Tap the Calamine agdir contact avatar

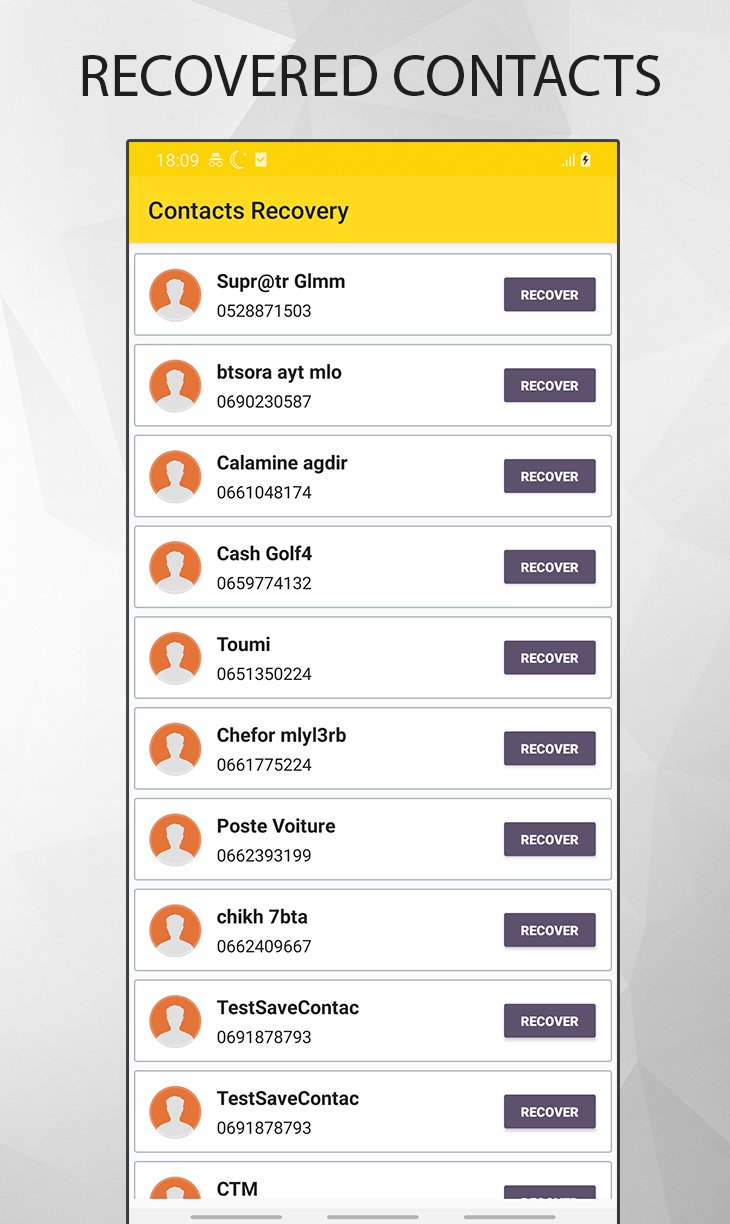tap(175, 476)
